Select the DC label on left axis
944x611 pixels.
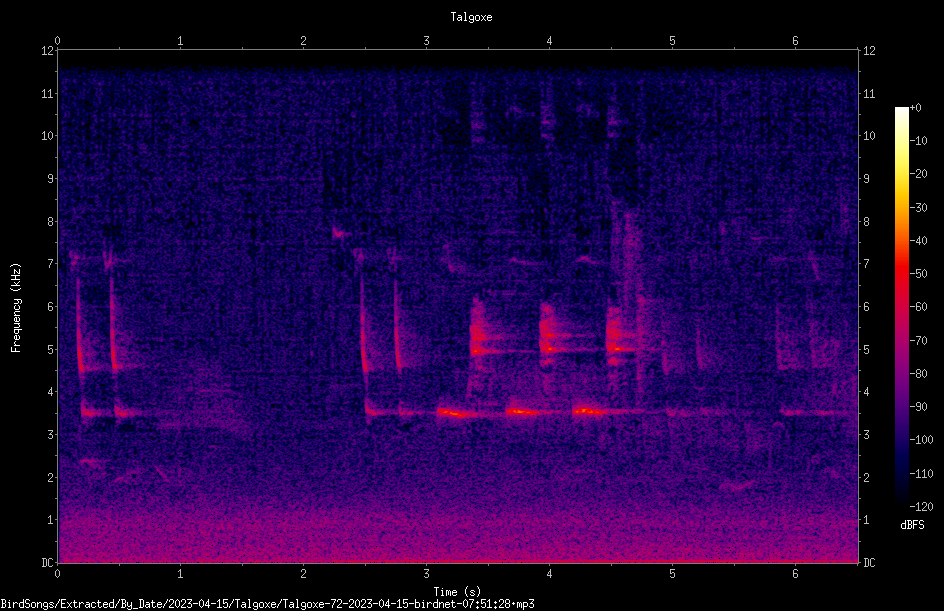[x=48, y=562]
